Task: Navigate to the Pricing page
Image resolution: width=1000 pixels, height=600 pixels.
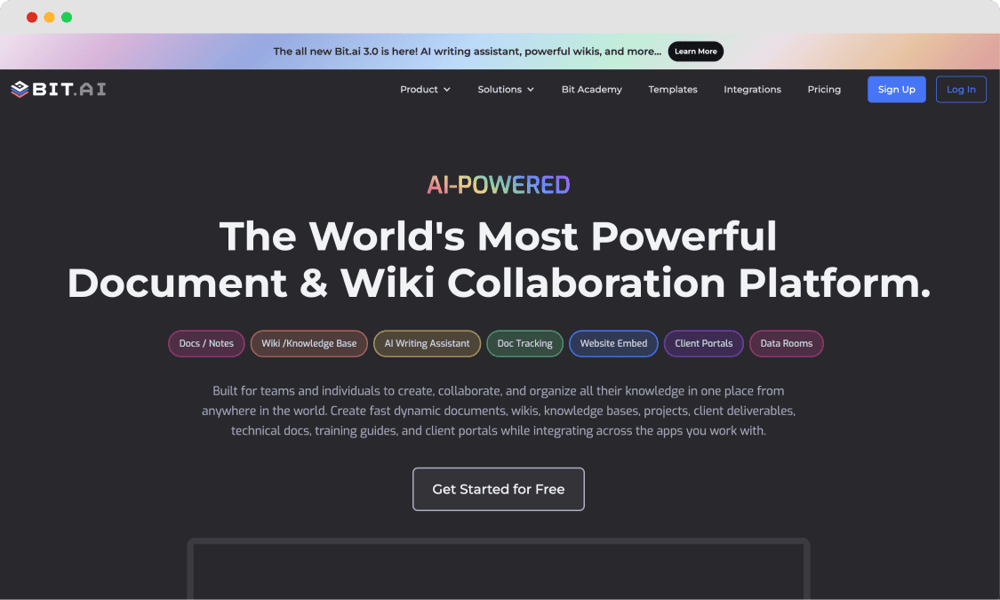Action: (824, 89)
